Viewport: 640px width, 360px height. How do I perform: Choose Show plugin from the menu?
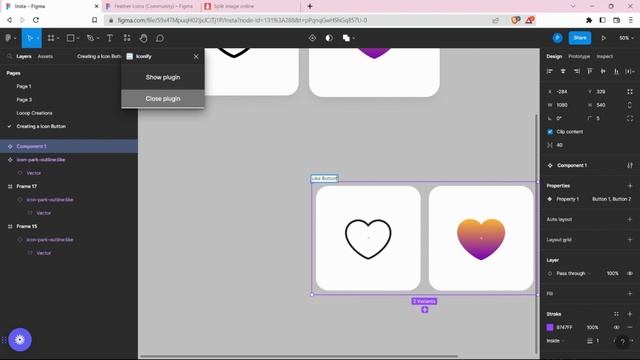pos(163,77)
